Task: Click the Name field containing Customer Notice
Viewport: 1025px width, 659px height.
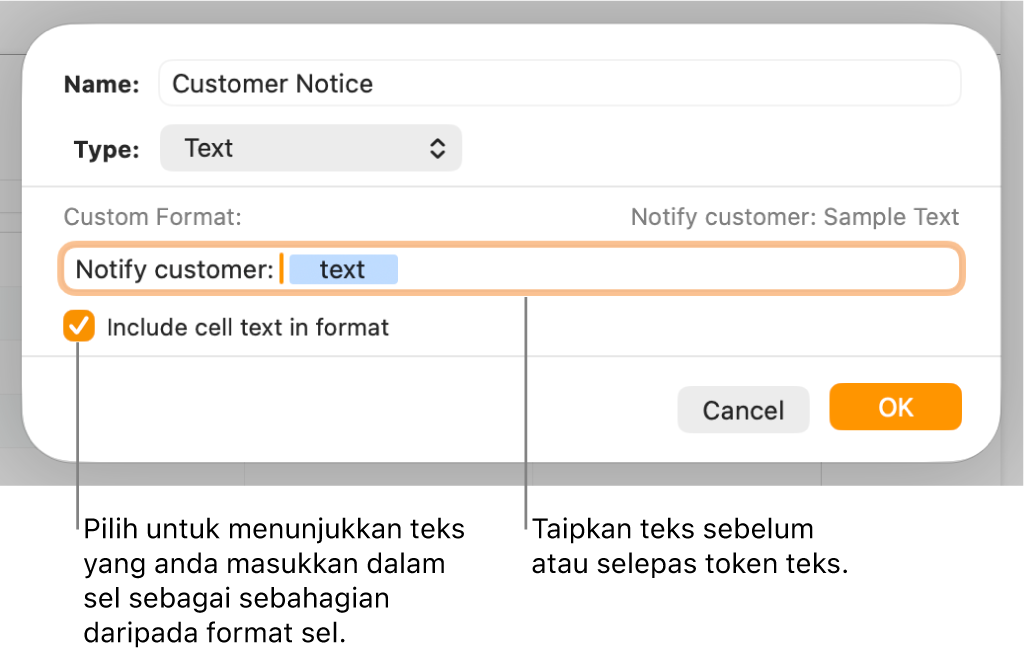Action: click(560, 84)
